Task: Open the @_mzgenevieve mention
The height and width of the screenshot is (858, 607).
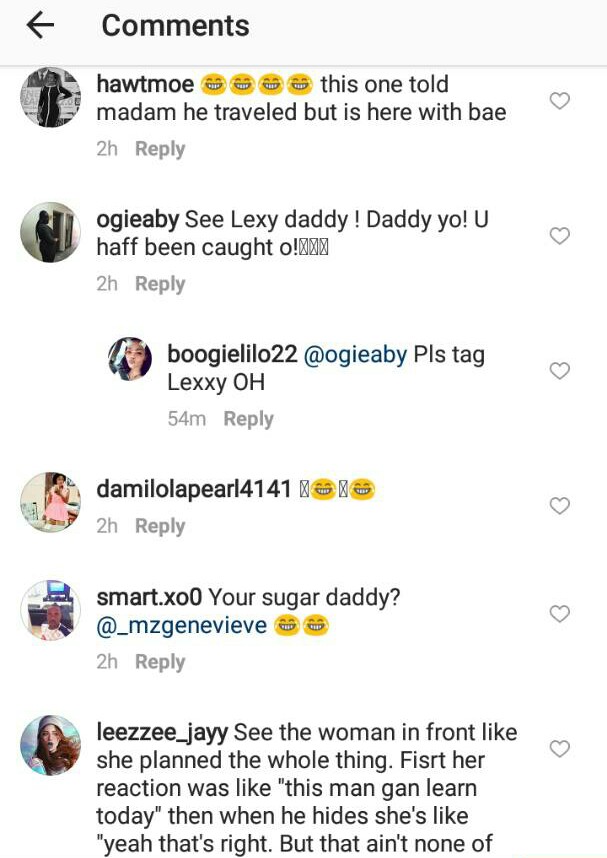Action: pyautogui.click(x=181, y=626)
